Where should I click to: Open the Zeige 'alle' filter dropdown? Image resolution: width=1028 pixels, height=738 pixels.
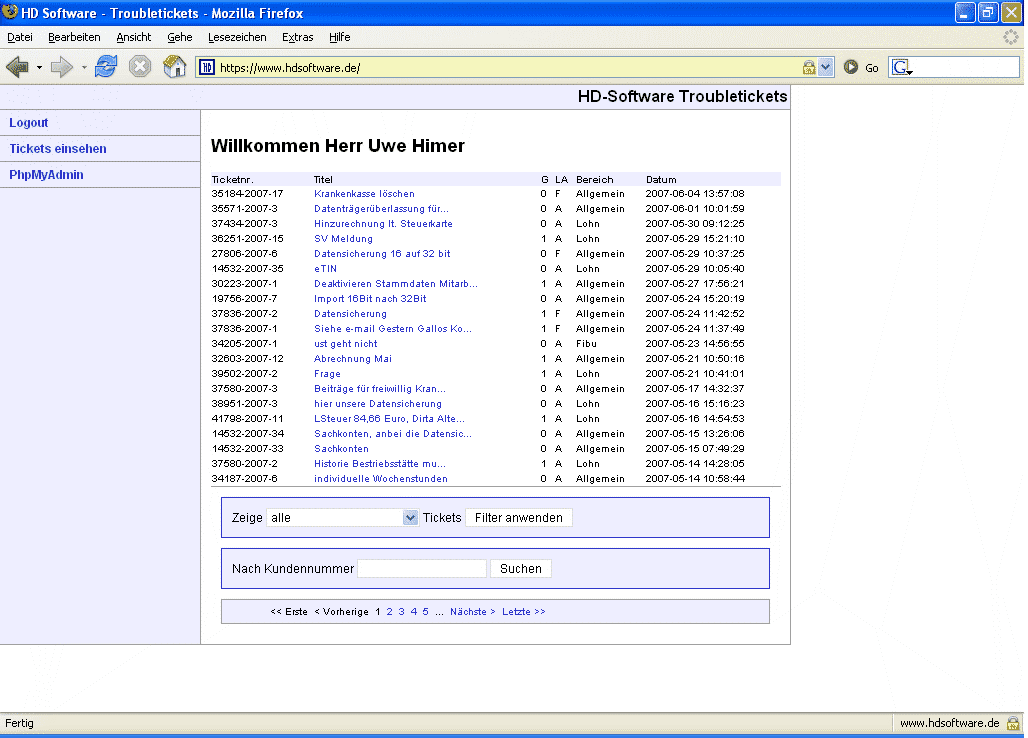tap(410, 518)
